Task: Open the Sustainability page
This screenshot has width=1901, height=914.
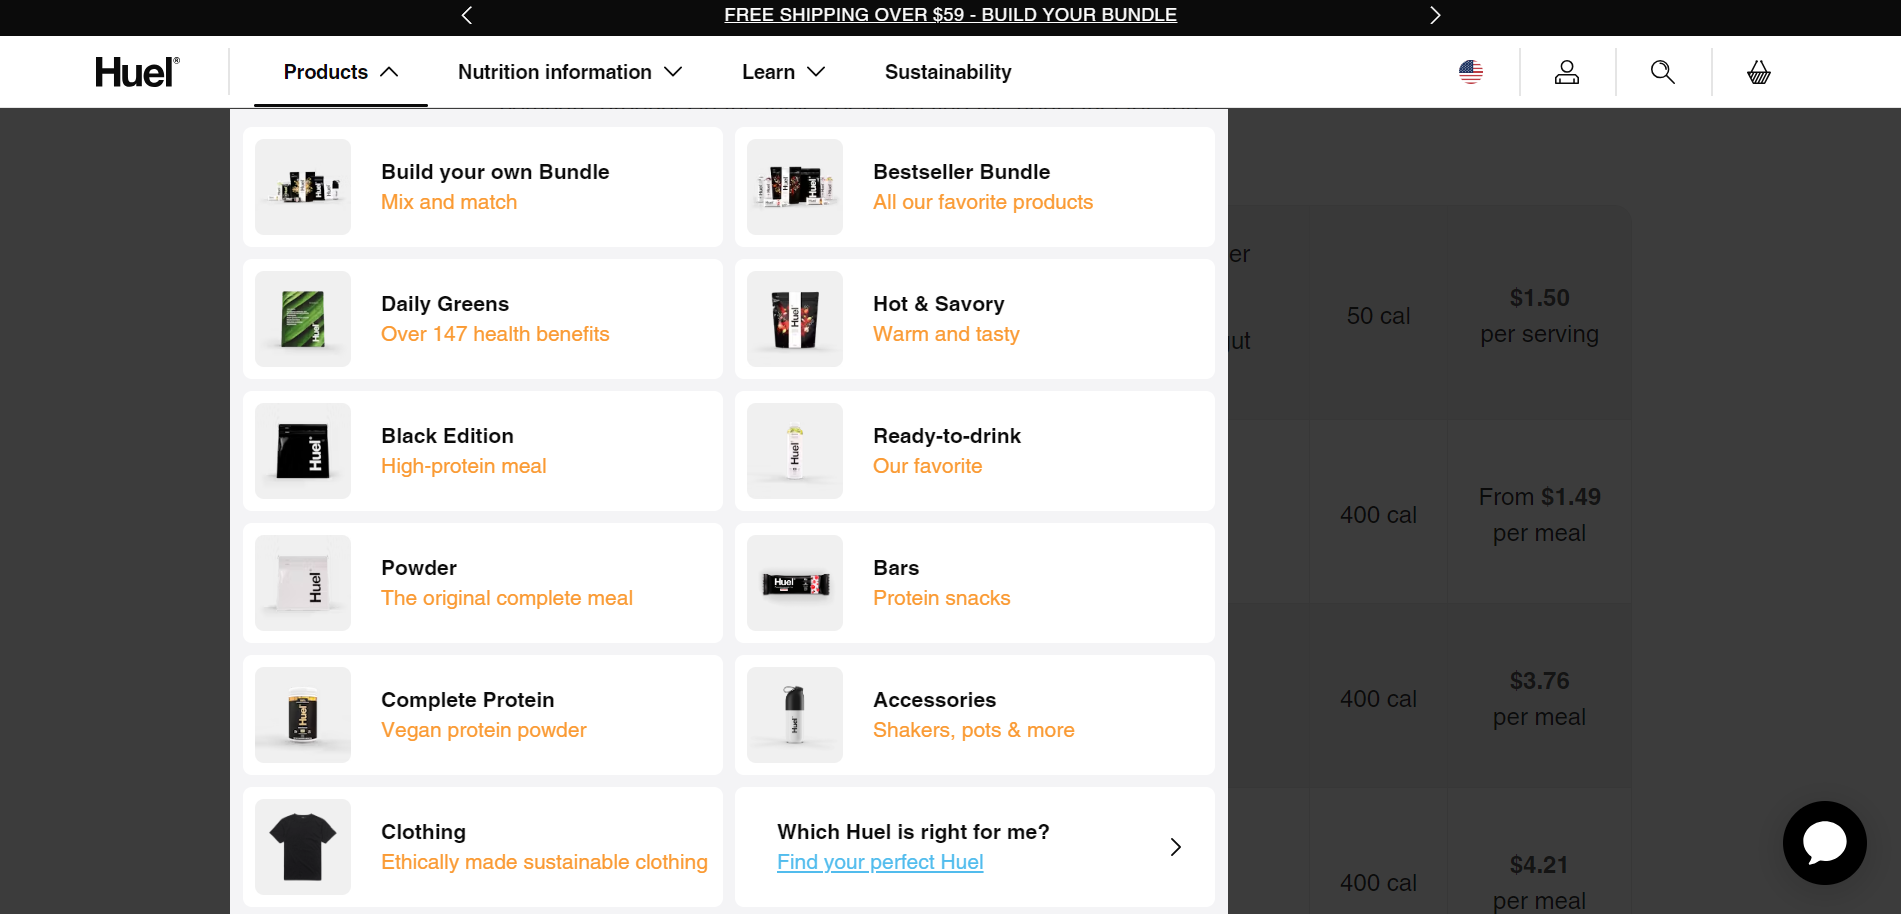Action: coord(948,72)
